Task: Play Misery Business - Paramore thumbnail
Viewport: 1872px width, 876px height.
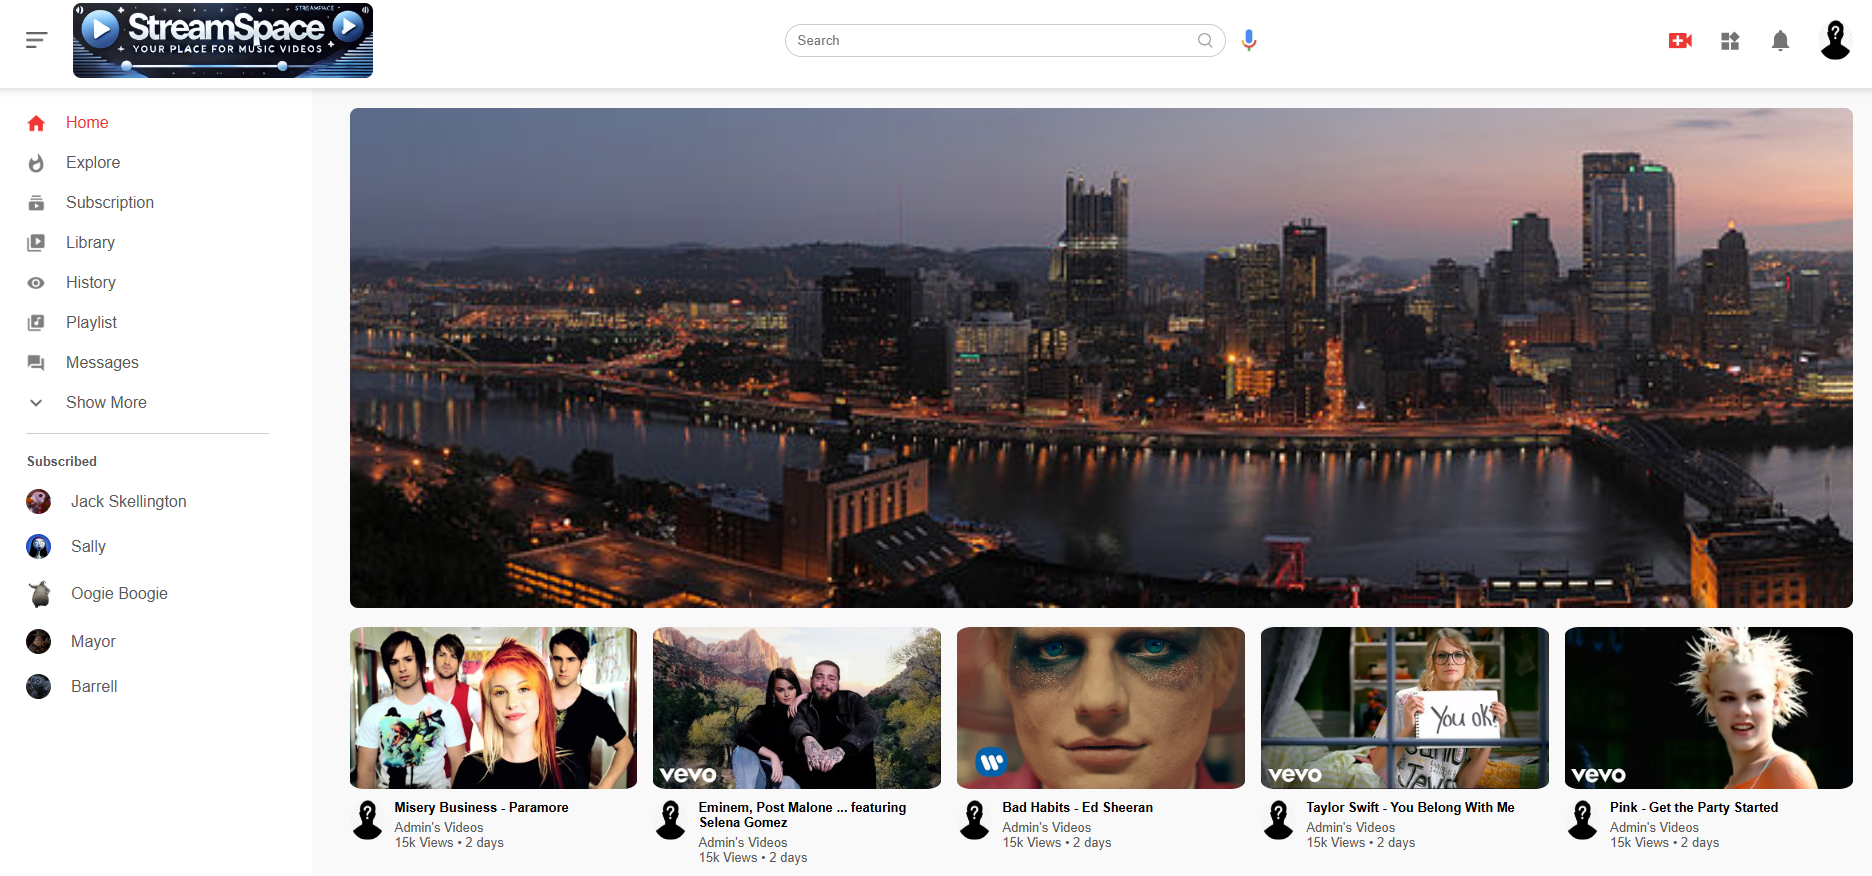Action: (493, 708)
